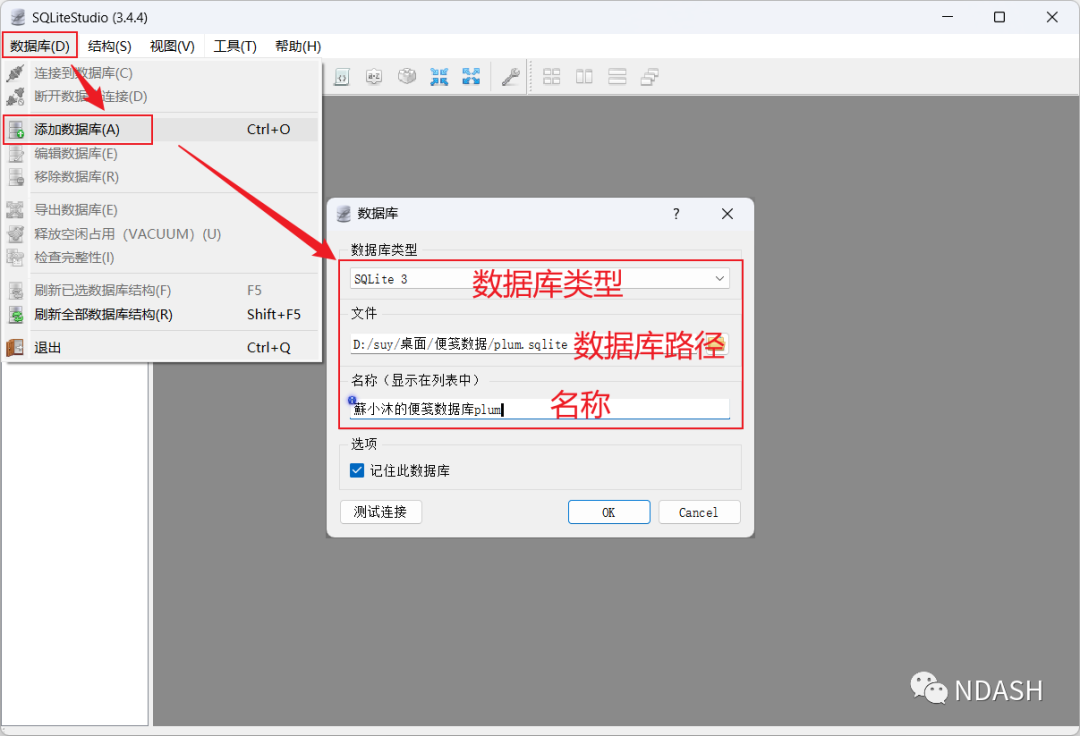Click the question mark help button in dialog
The width and height of the screenshot is (1080, 736).
click(676, 214)
